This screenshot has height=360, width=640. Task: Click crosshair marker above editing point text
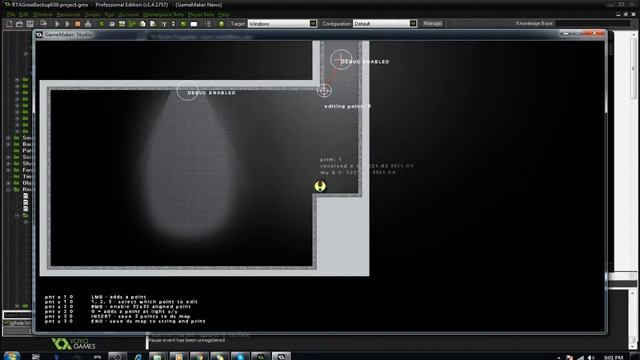[324, 91]
